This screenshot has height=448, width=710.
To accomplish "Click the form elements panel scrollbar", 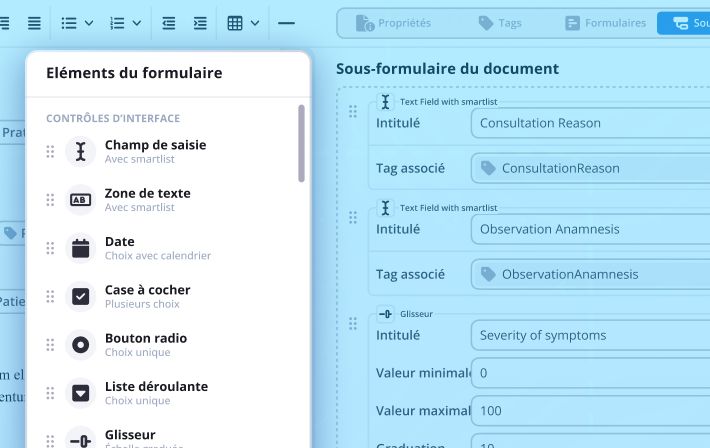I will 302,143.
